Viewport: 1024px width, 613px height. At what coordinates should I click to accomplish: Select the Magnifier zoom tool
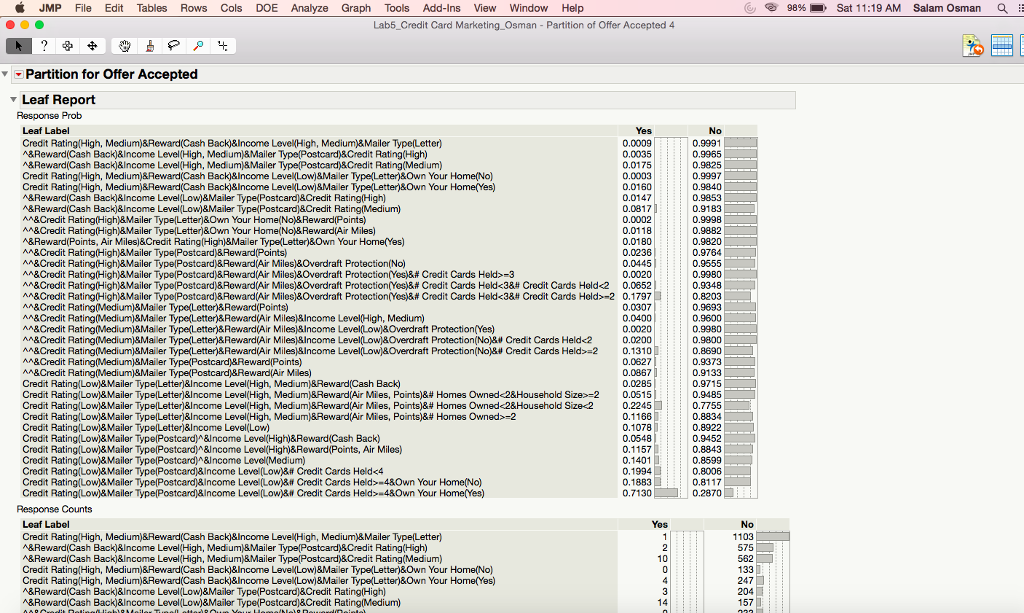point(199,46)
